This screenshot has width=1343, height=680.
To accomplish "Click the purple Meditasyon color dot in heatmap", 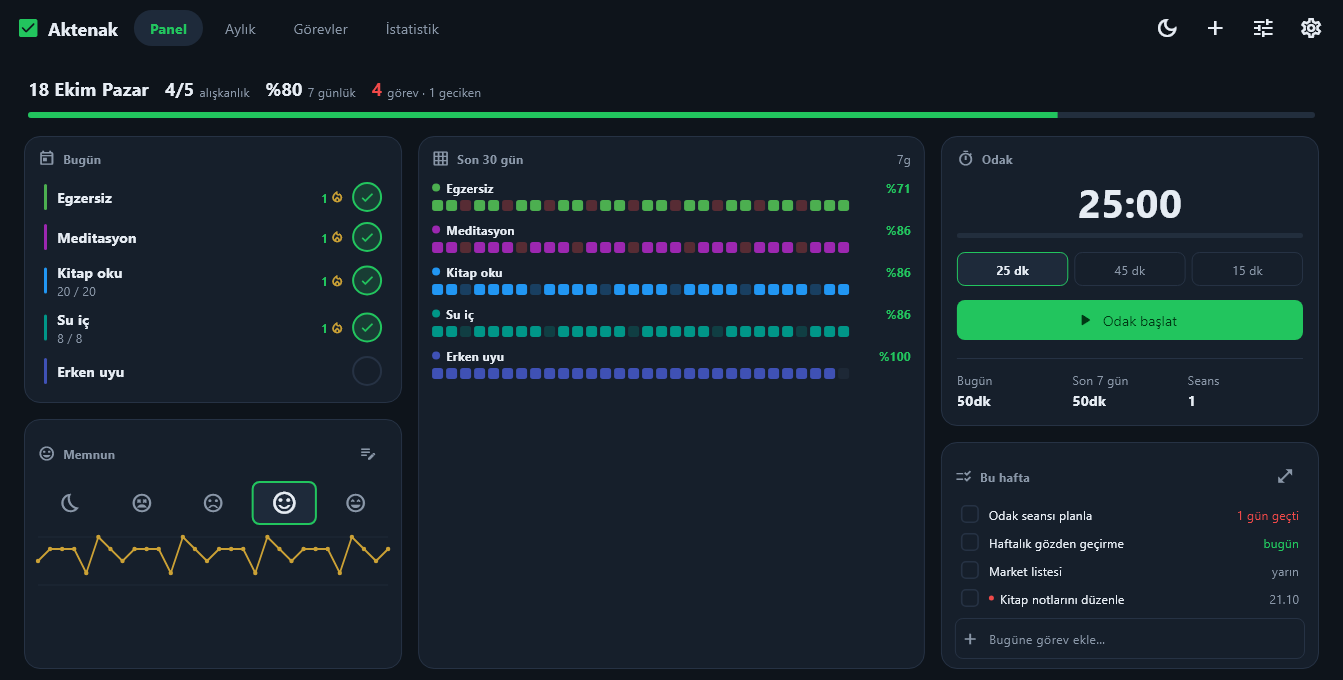I will point(436,229).
